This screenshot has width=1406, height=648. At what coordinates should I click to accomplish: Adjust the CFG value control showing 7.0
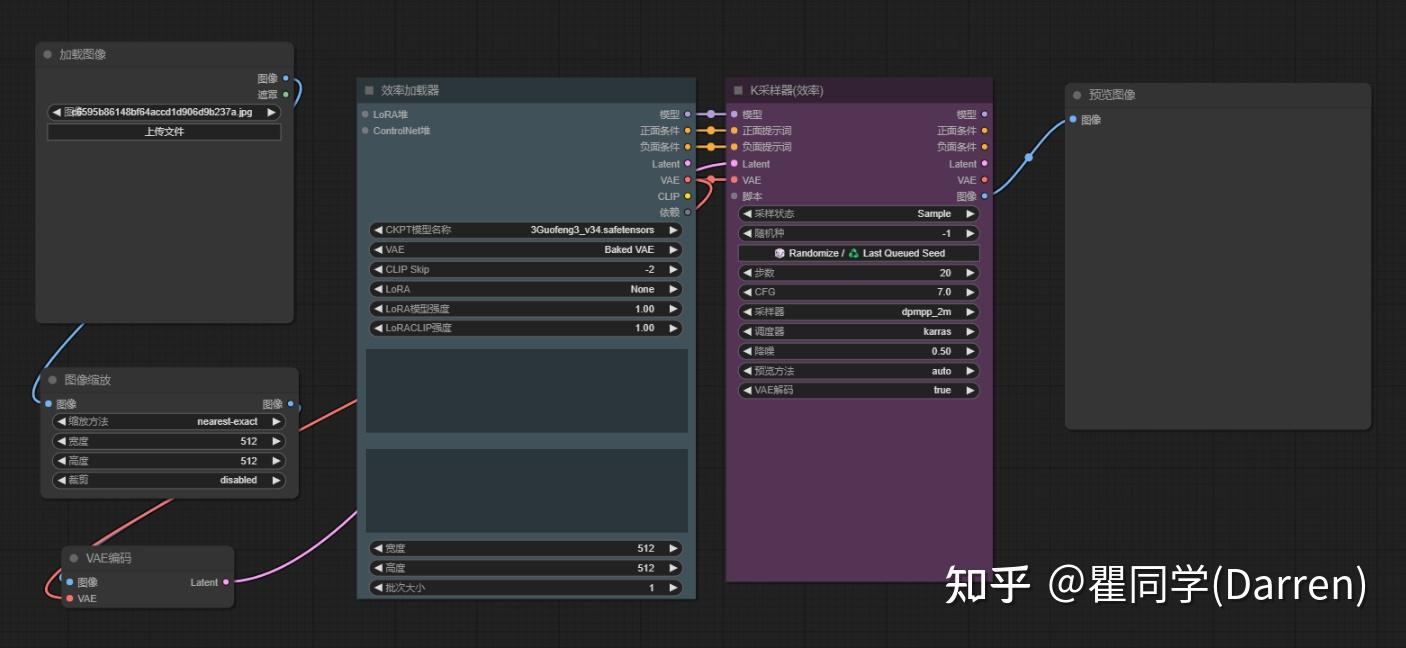tap(858, 291)
